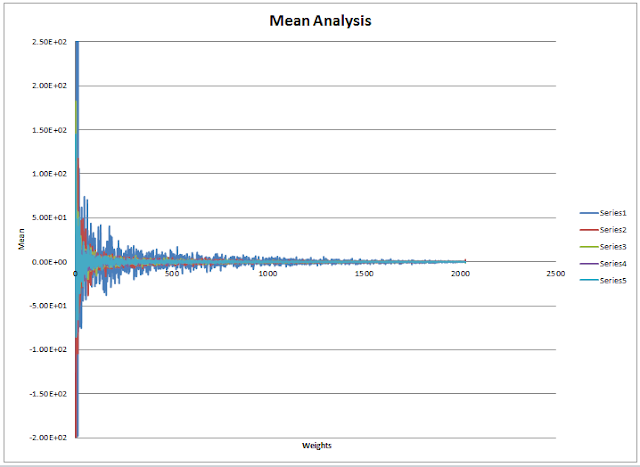
Task: Click the 1500 x-axis tick label
Action: point(364,274)
